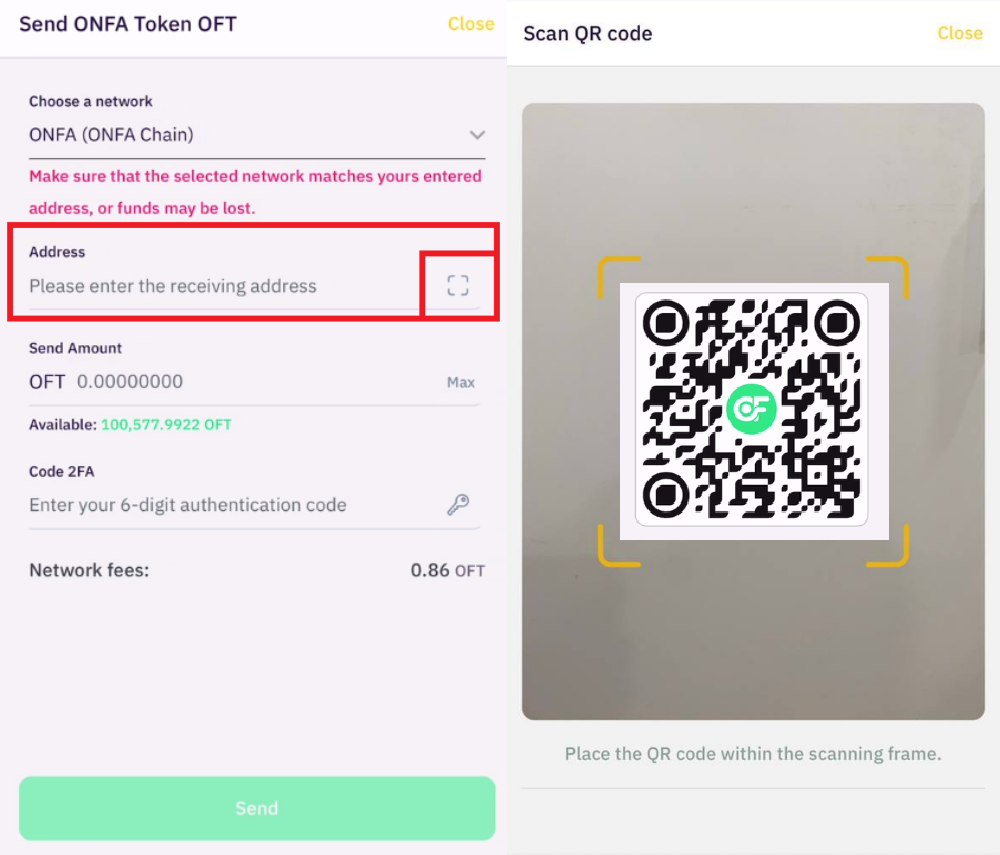Image resolution: width=1000 pixels, height=855 pixels.
Task: Close the Send ONFA Token OFT panel
Action: (x=471, y=24)
